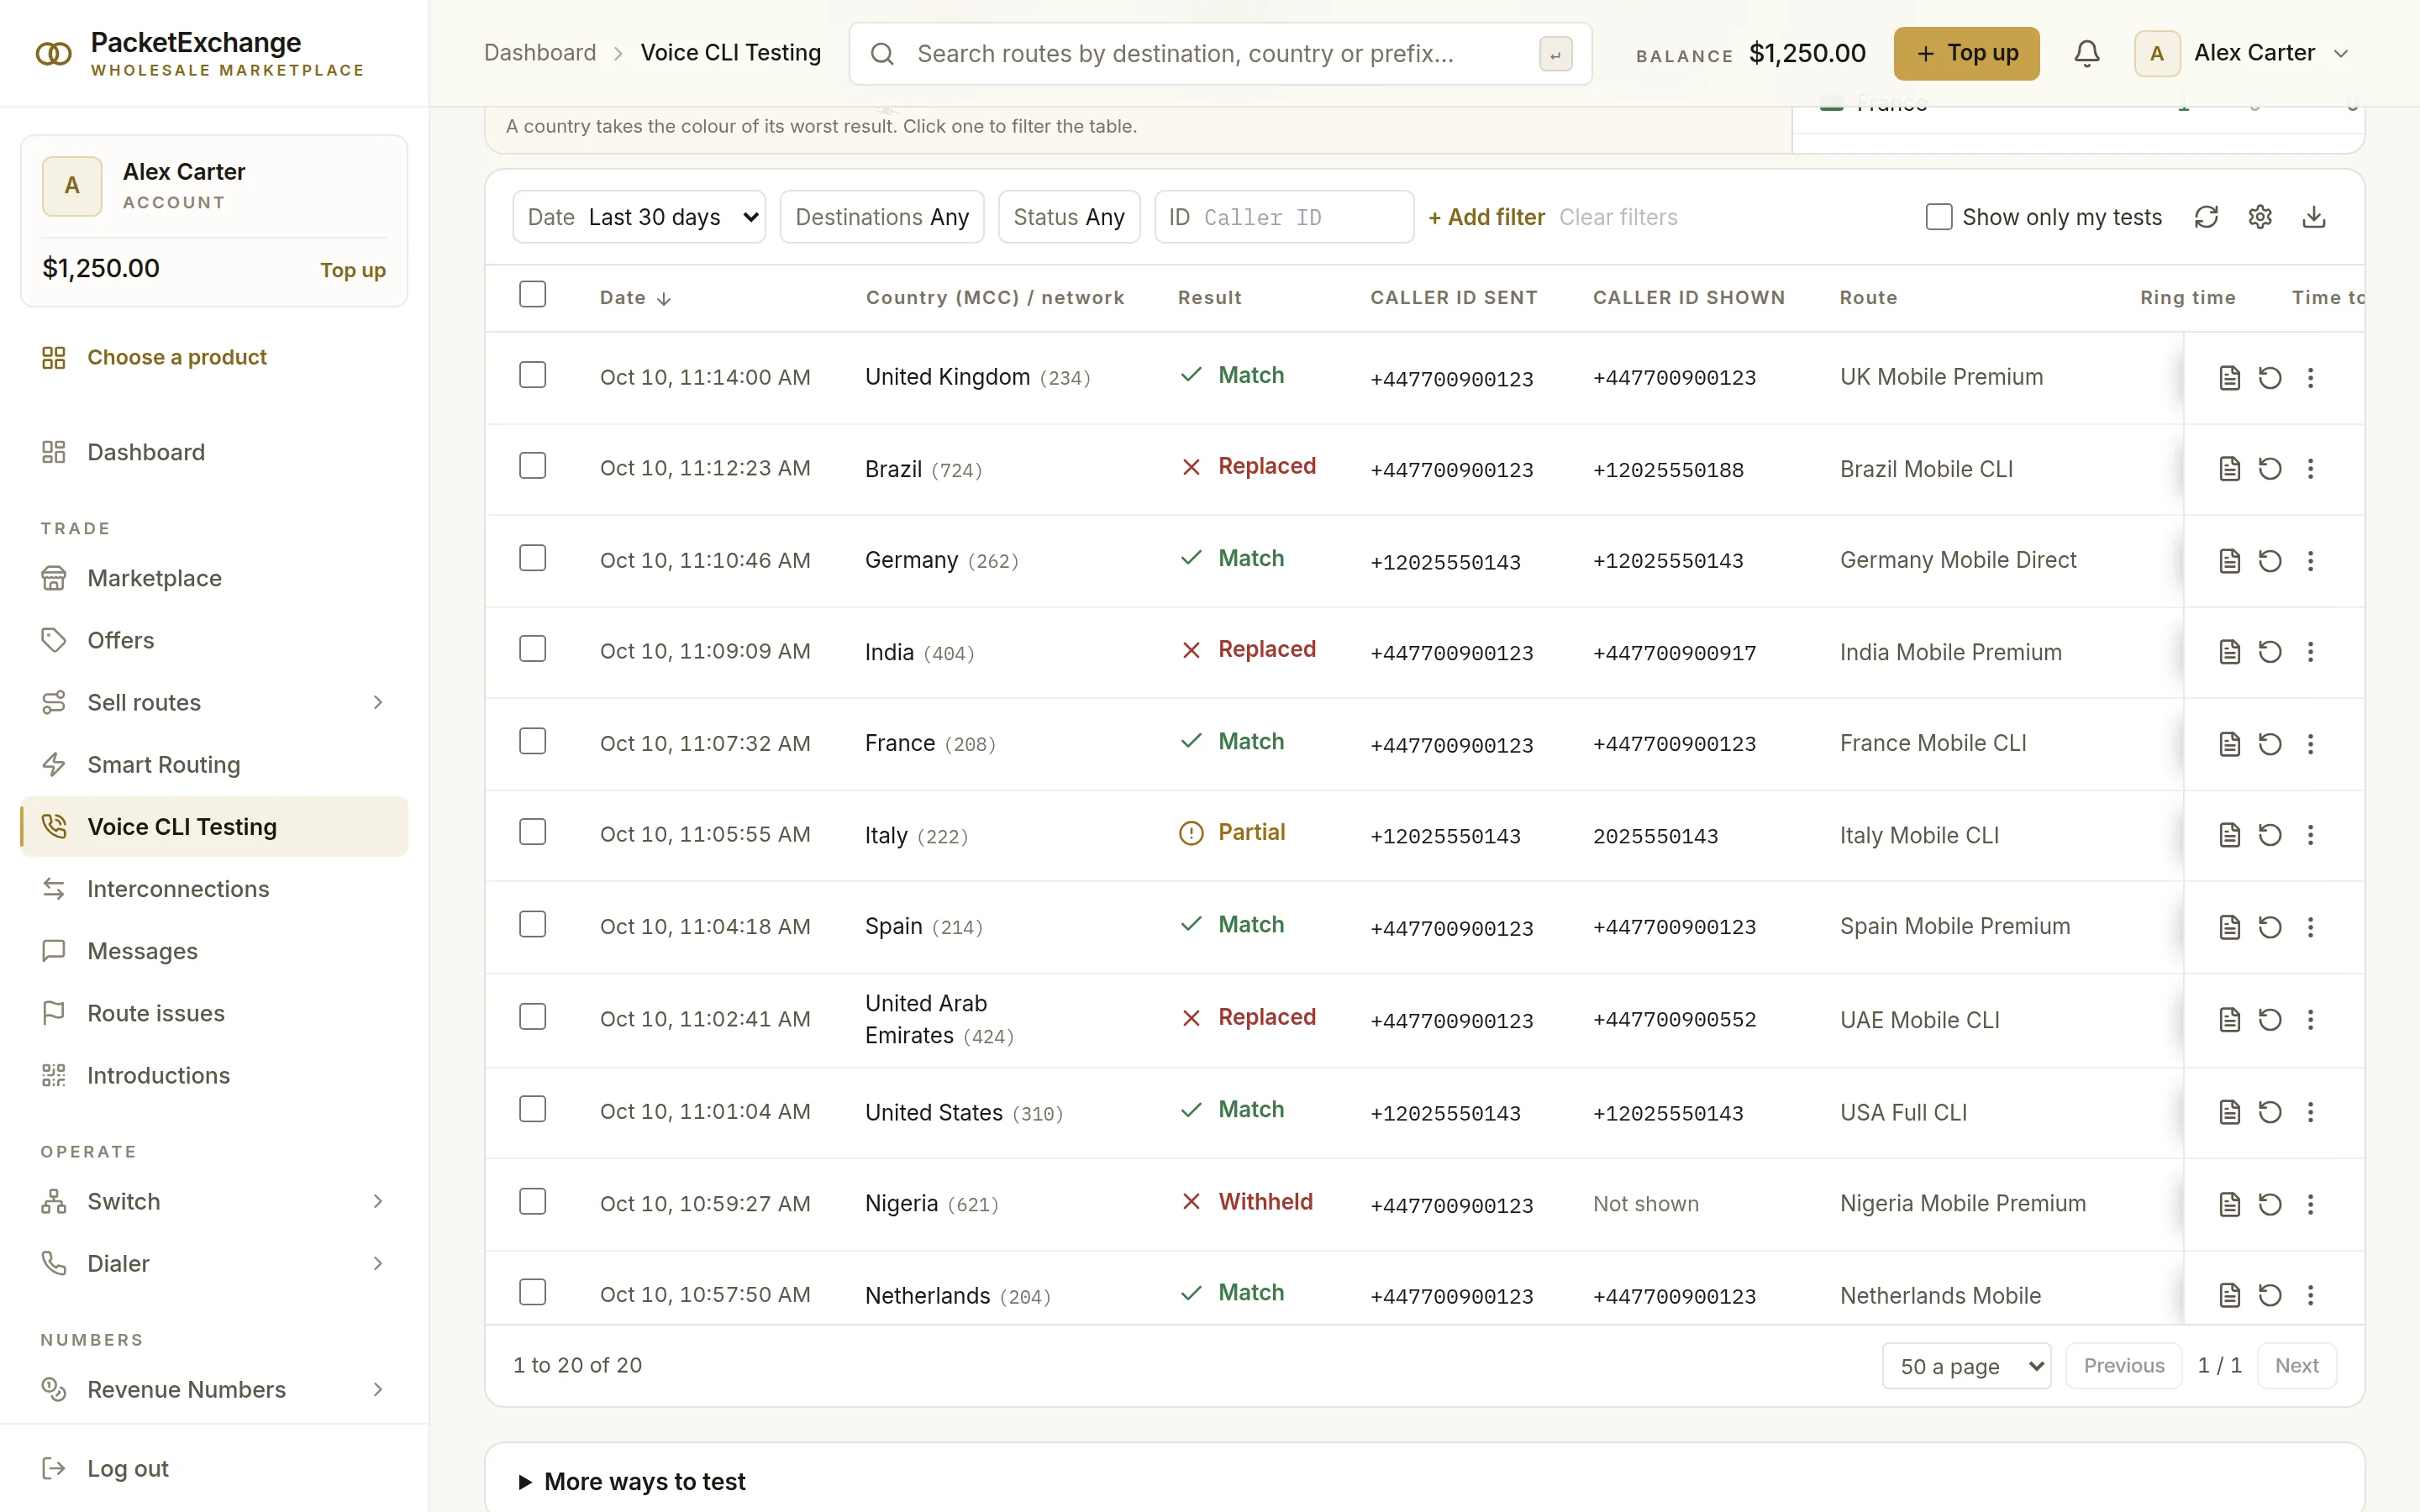The width and height of the screenshot is (2420, 1512).
Task: Open Route issues page
Action: [214, 1013]
